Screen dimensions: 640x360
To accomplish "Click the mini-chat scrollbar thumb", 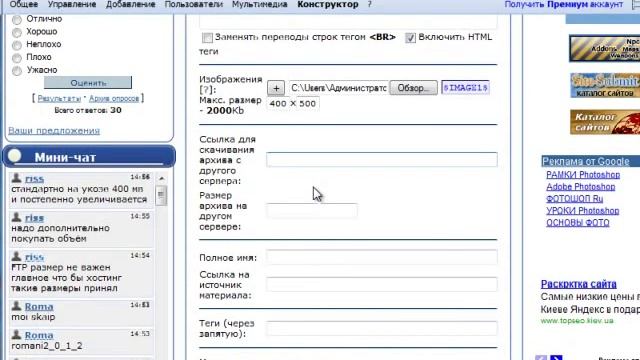I will tap(161, 196).
